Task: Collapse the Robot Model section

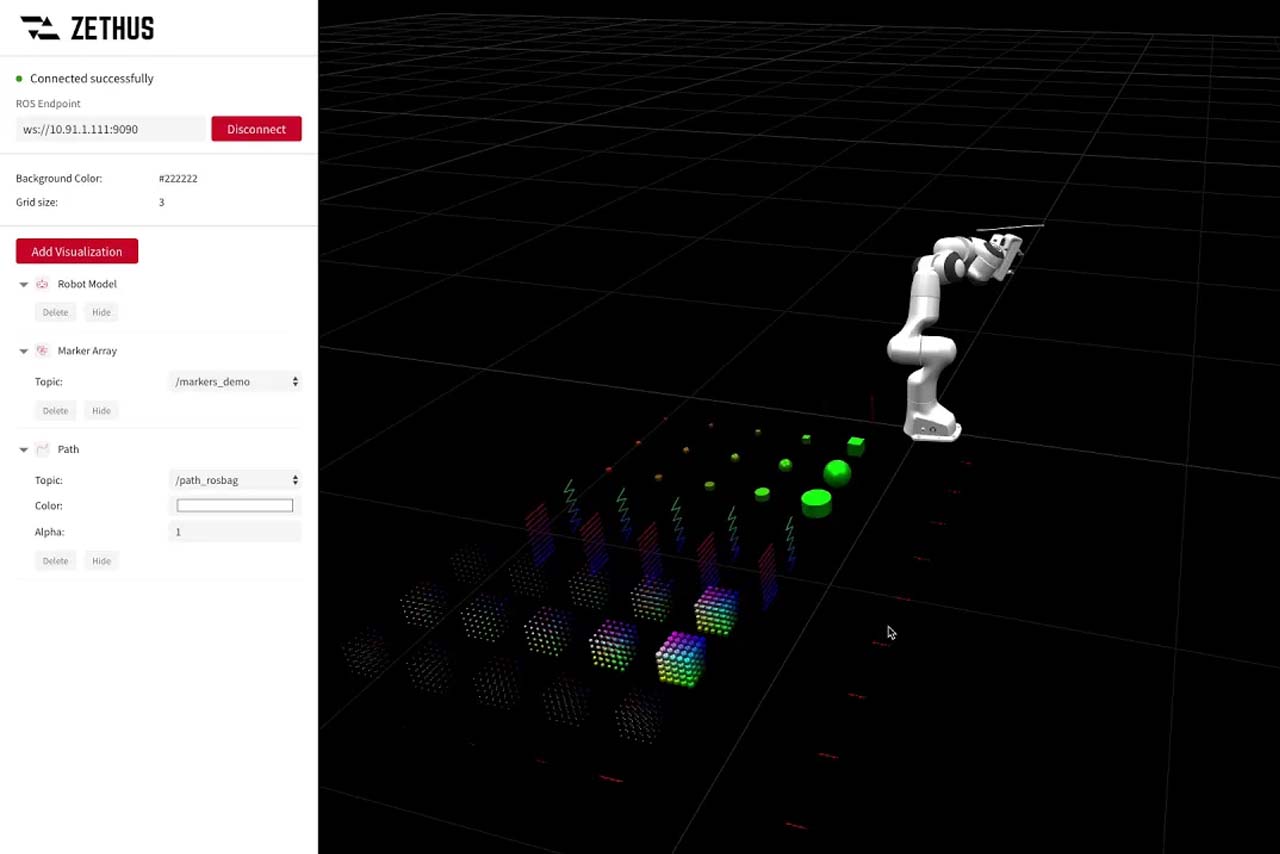Action: pyautogui.click(x=24, y=284)
